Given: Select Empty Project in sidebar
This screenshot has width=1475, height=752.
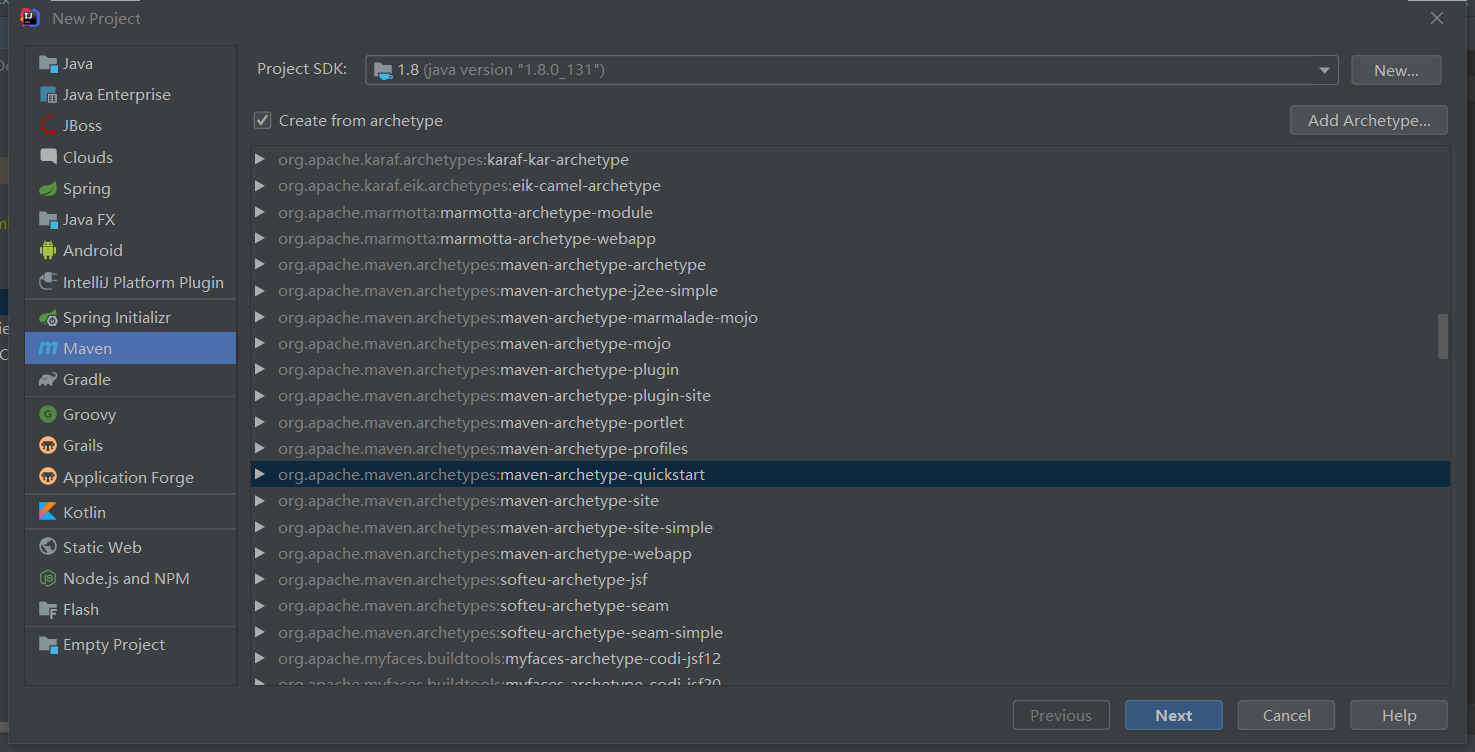Looking at the screenshot, I should click(113, 645).
